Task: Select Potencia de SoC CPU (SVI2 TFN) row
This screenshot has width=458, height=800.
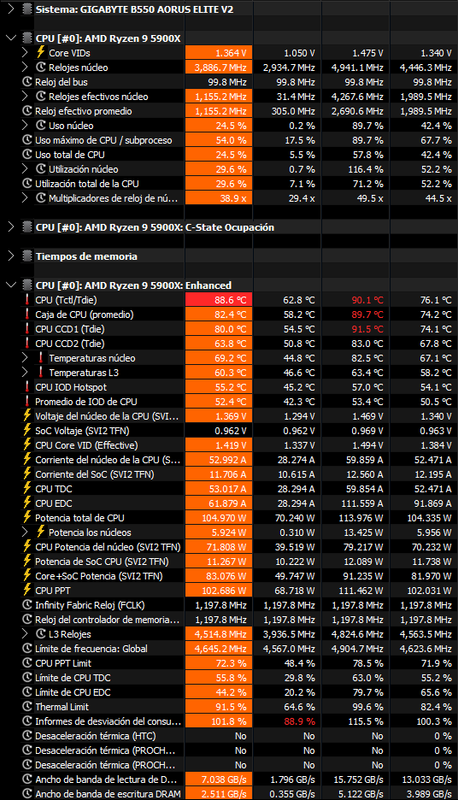Action: point(229,561)
